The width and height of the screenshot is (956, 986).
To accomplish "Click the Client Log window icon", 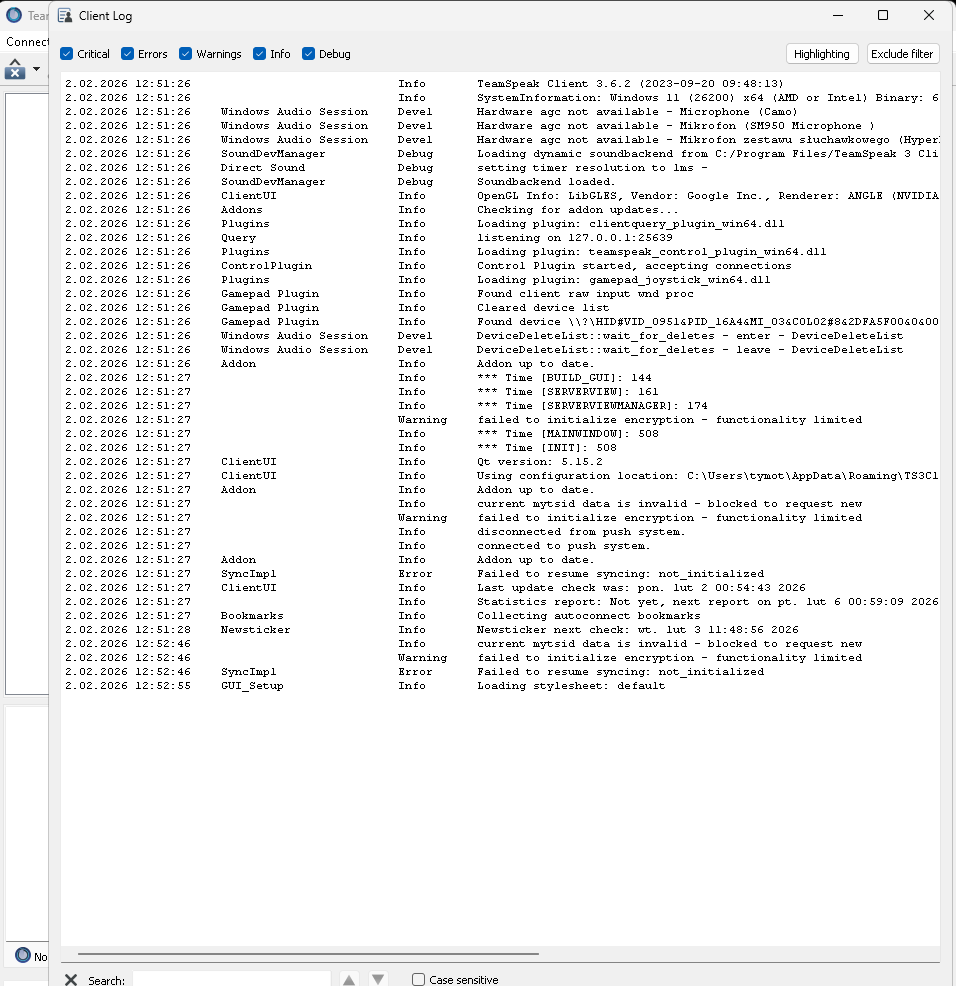I will pyautogui.click(x=65, y=16).
